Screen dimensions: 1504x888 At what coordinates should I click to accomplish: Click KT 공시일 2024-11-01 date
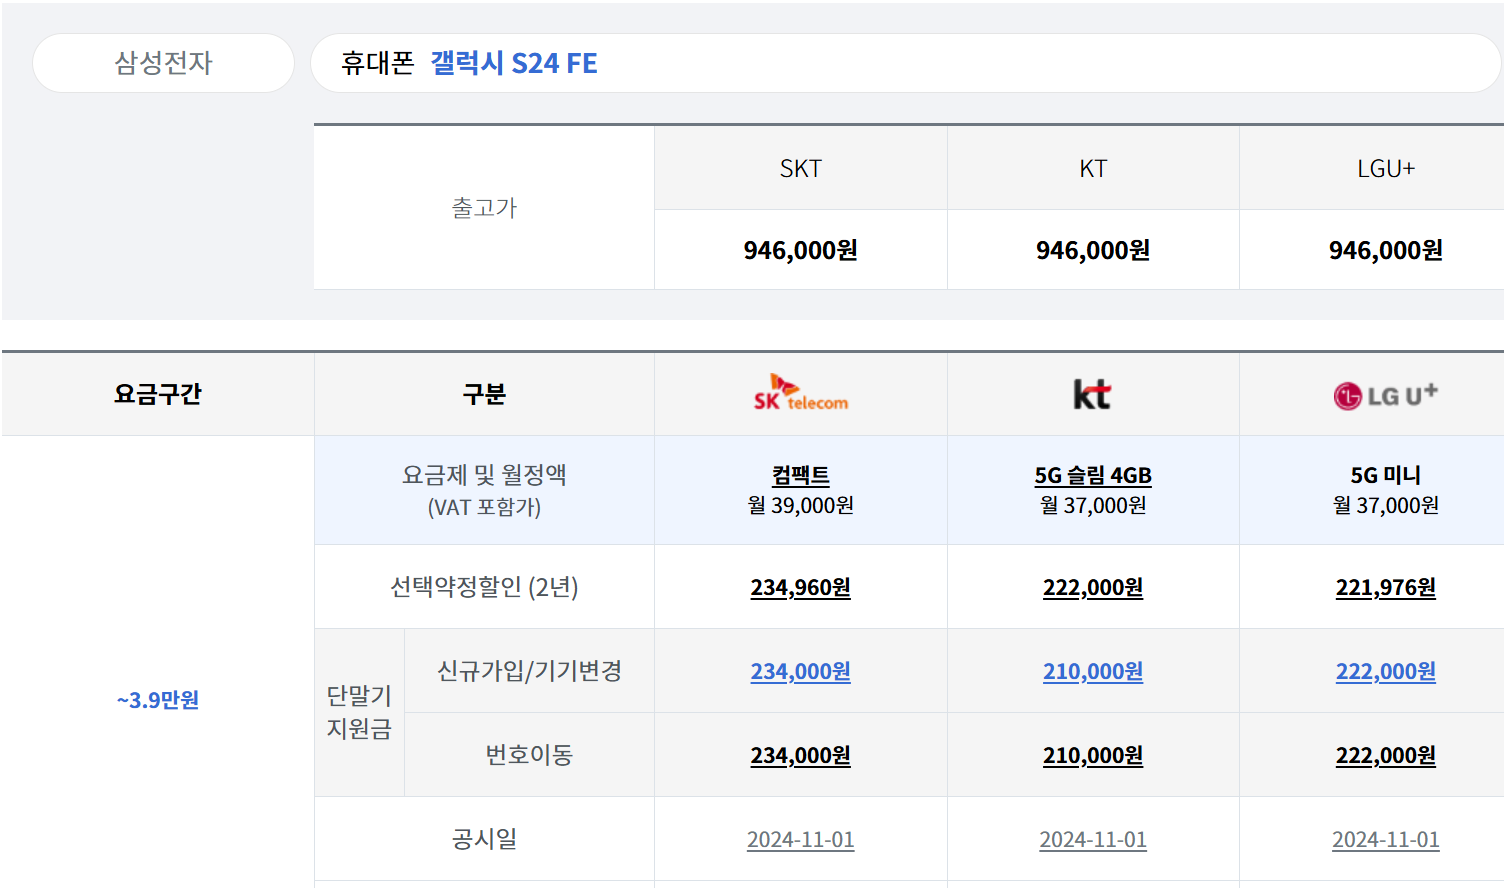(1093, 840)
